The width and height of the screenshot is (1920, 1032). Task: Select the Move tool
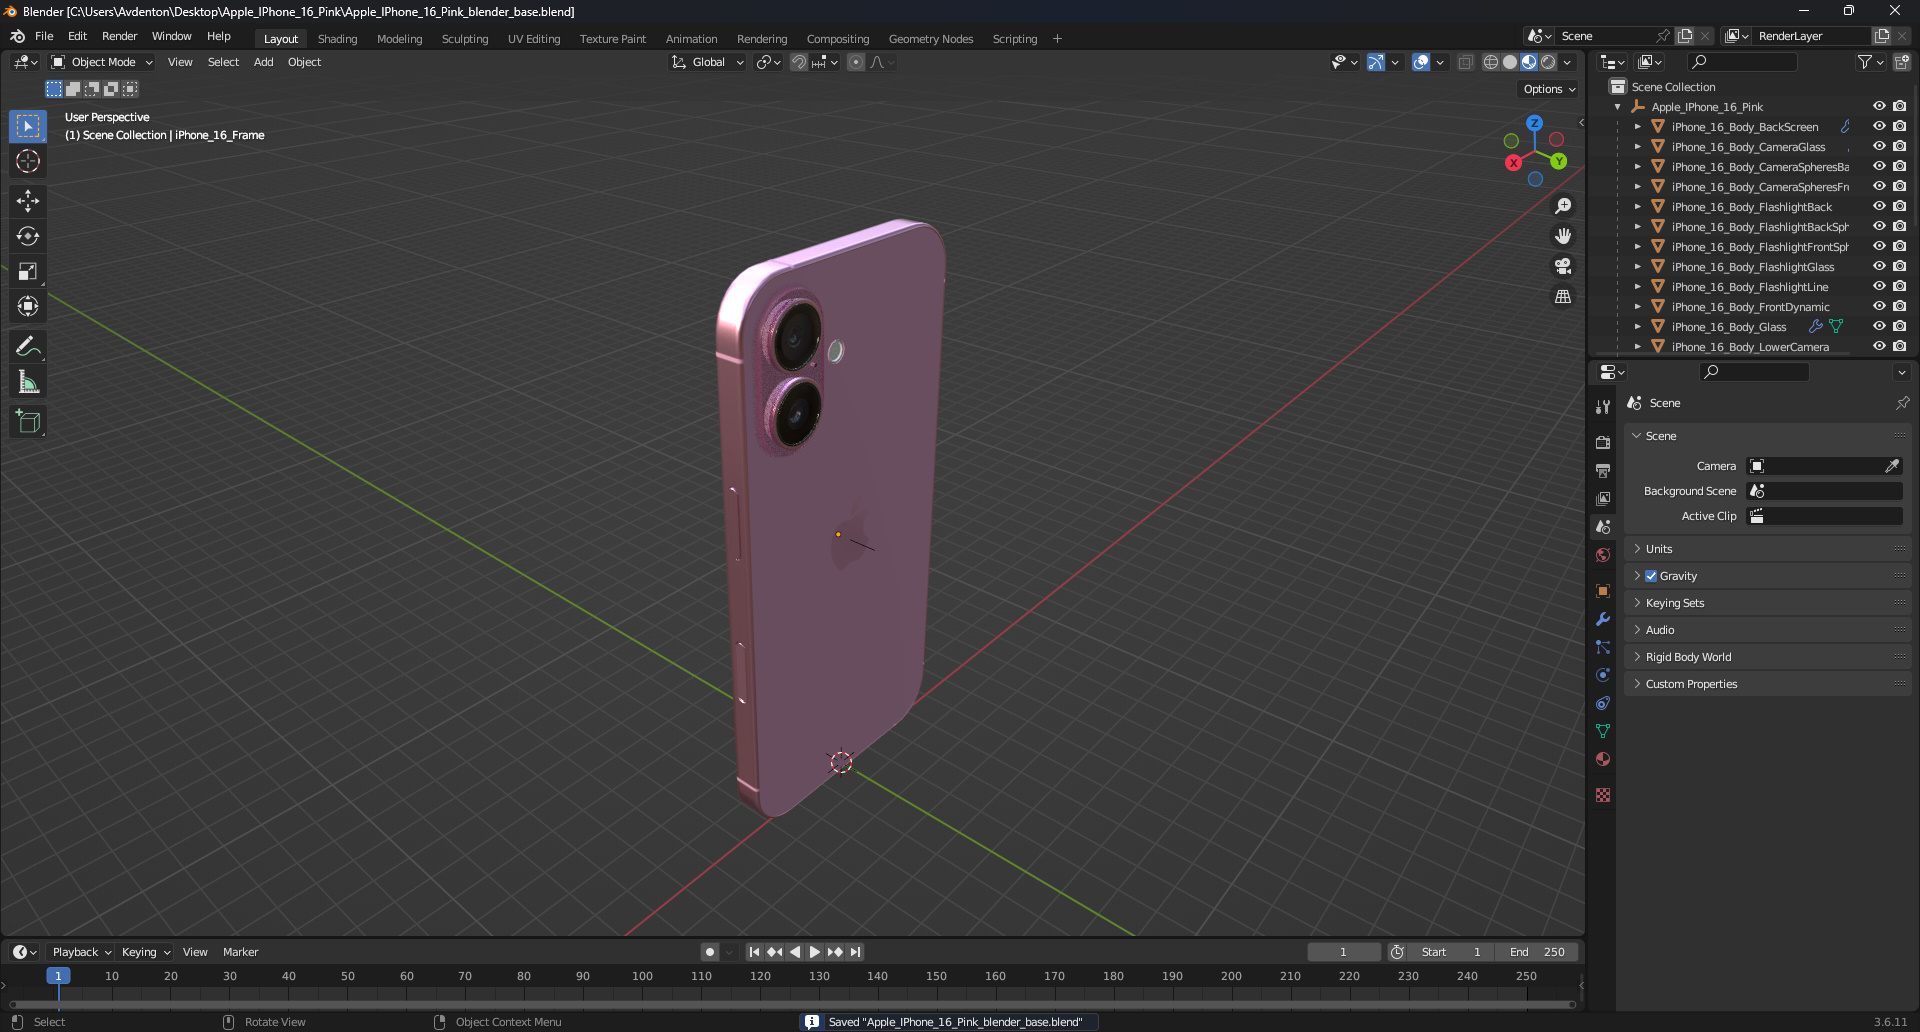coord(28,201)
